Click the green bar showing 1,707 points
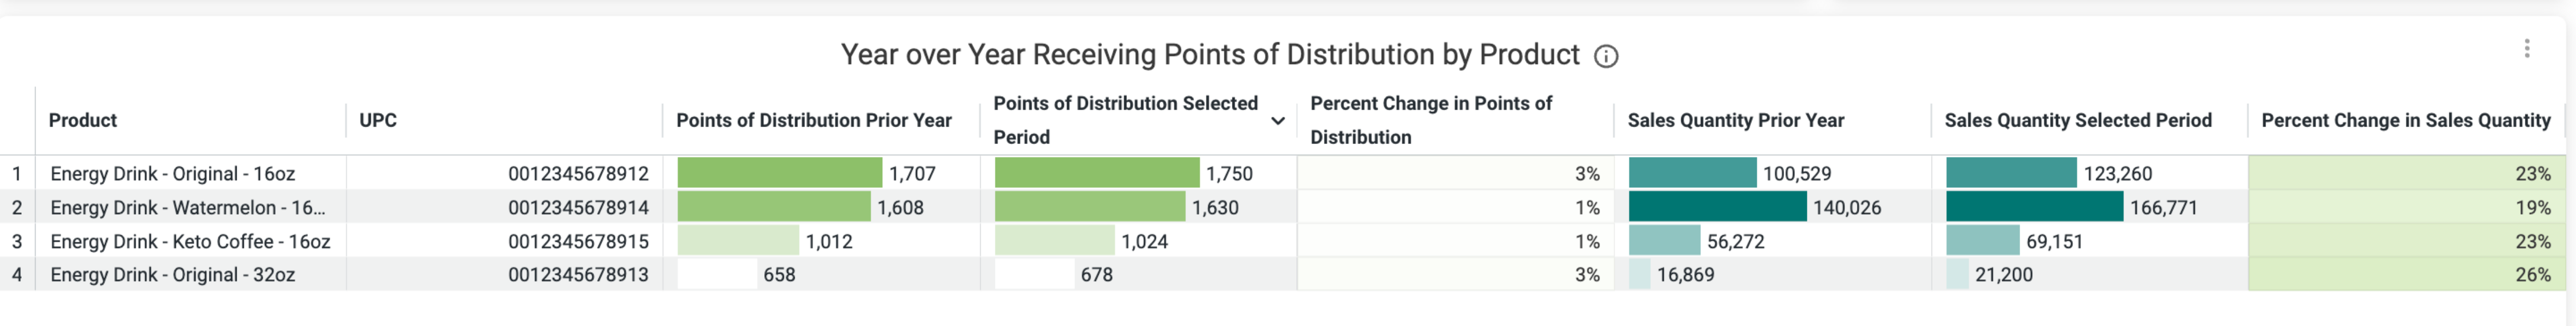2576x326 pixels. [x=779, y=173]
